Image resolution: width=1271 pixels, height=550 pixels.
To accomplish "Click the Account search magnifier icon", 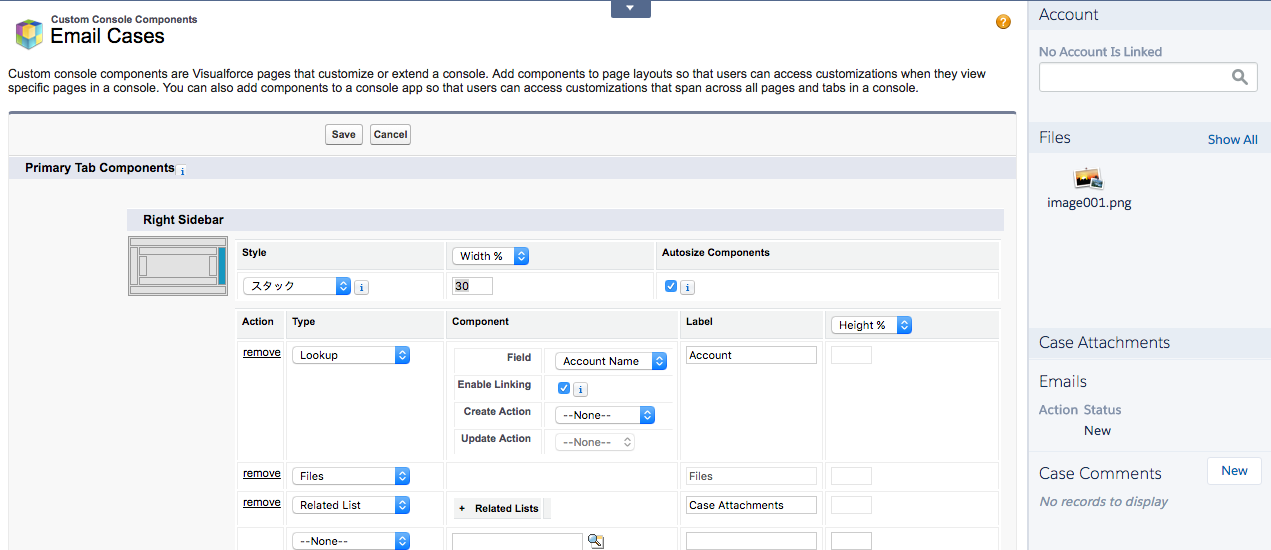I will [x=1239, y=77].
